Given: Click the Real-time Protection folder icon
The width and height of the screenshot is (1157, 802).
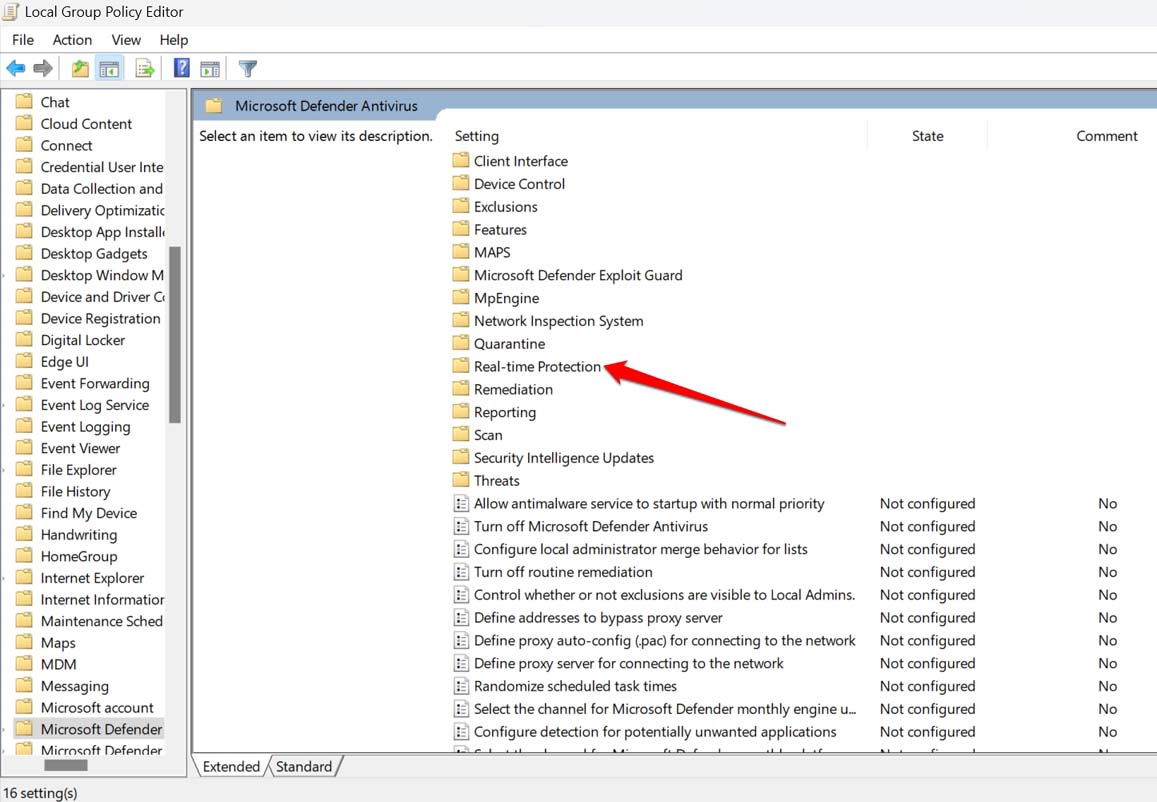Looking at the screenshot, I should coord(460,366).
